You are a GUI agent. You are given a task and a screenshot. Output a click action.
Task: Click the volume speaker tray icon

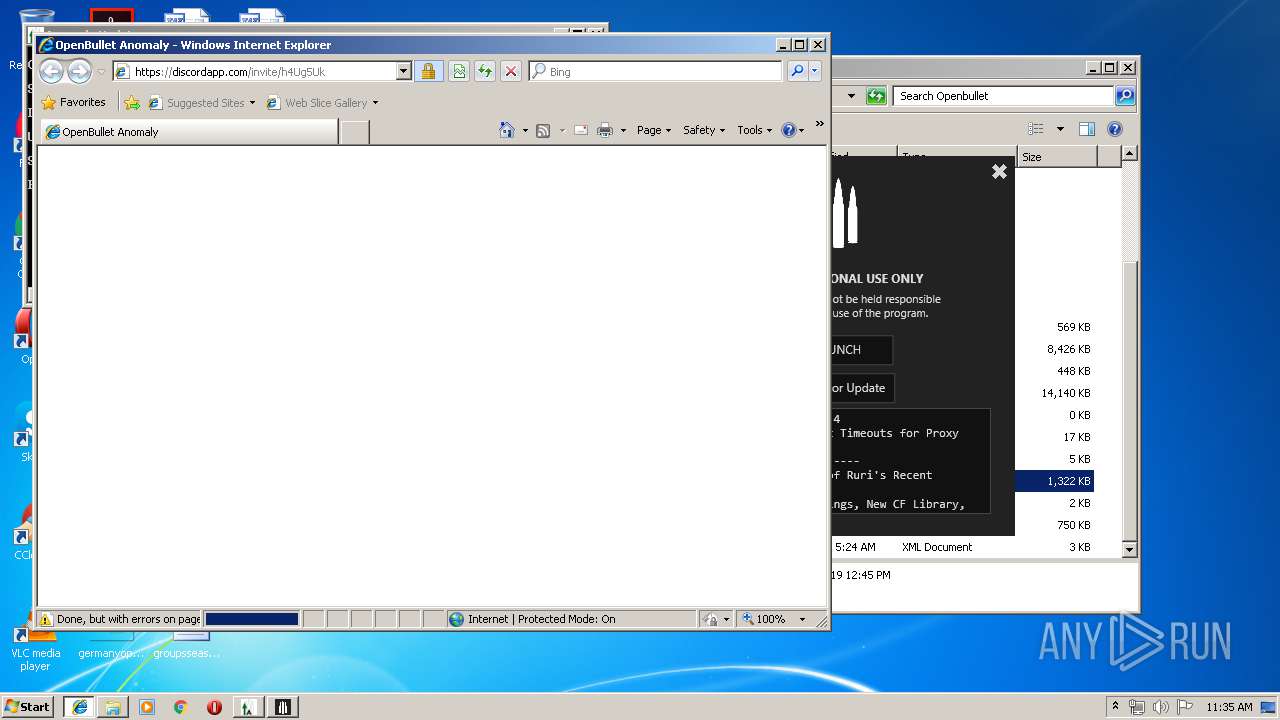click(x=1160, y=707)
